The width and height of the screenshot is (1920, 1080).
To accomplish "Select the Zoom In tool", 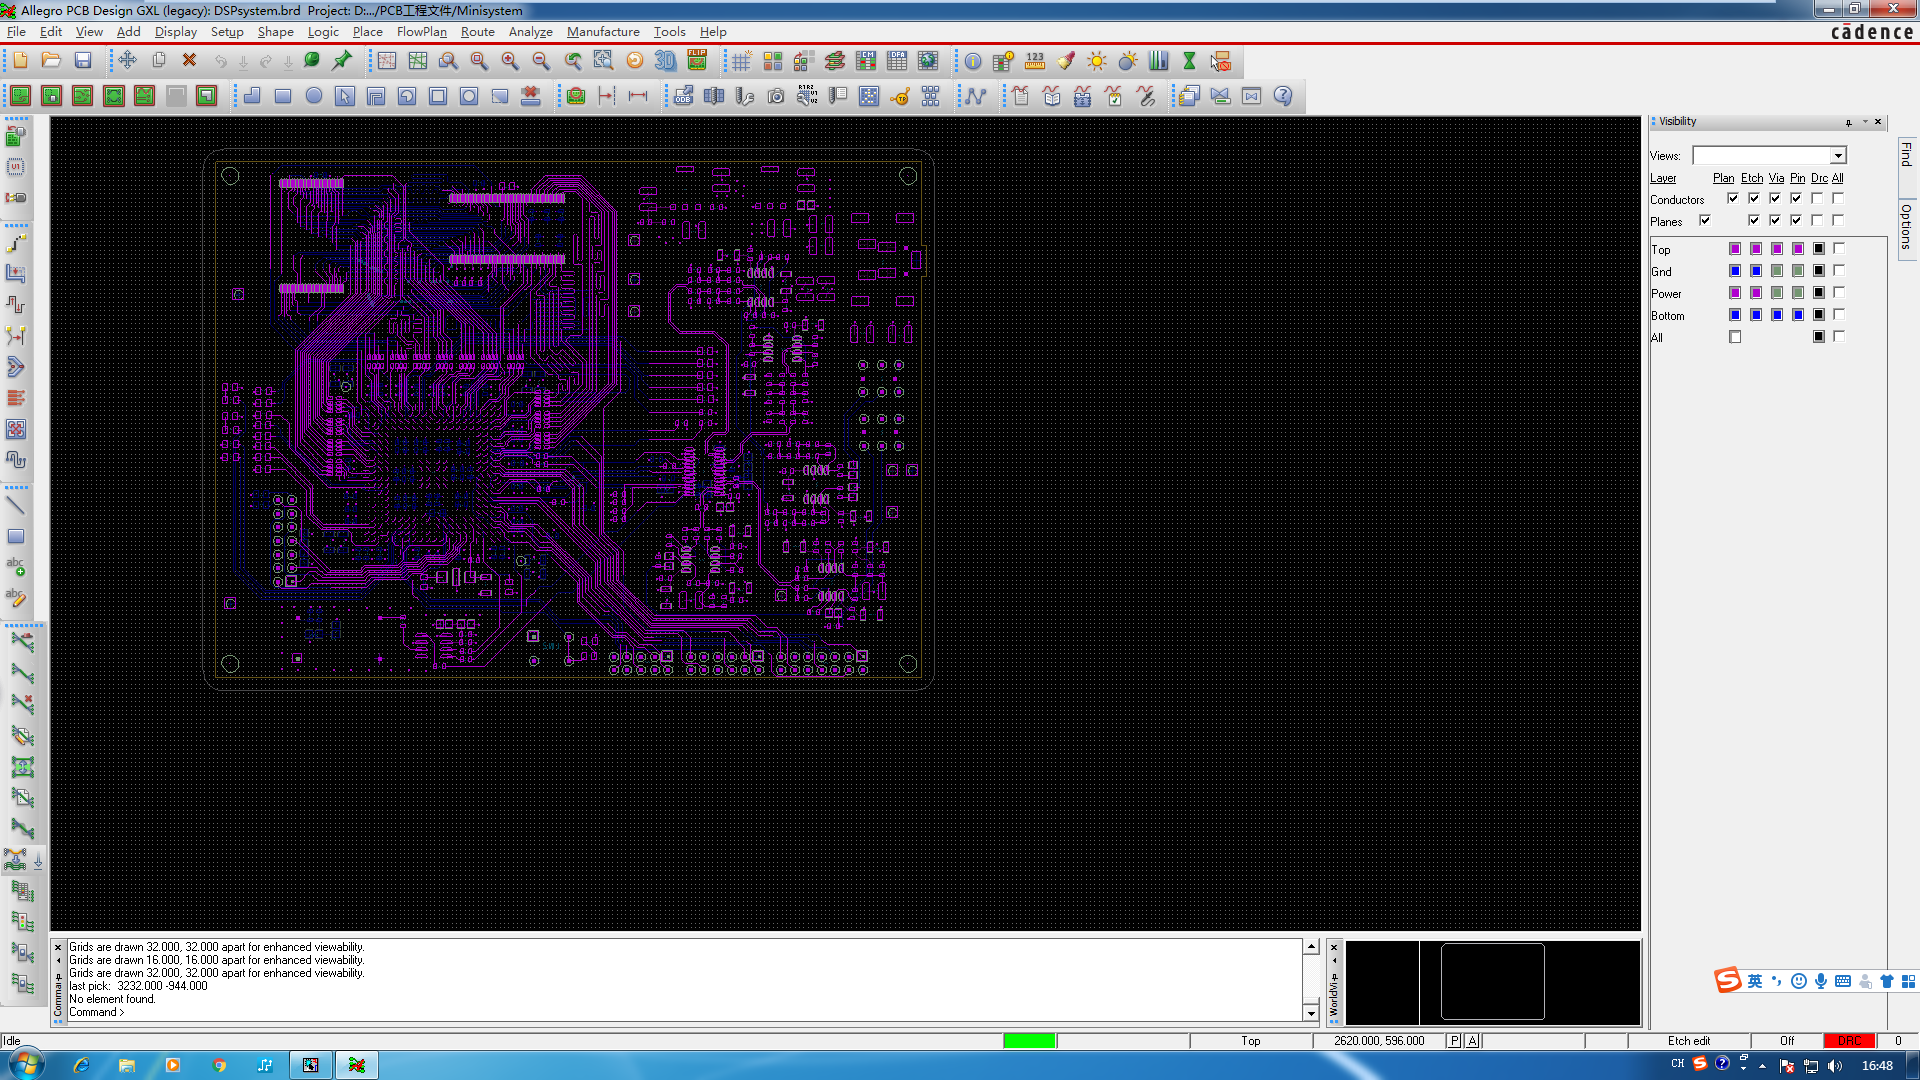I will pyautogui.click(x=510, y=61).
